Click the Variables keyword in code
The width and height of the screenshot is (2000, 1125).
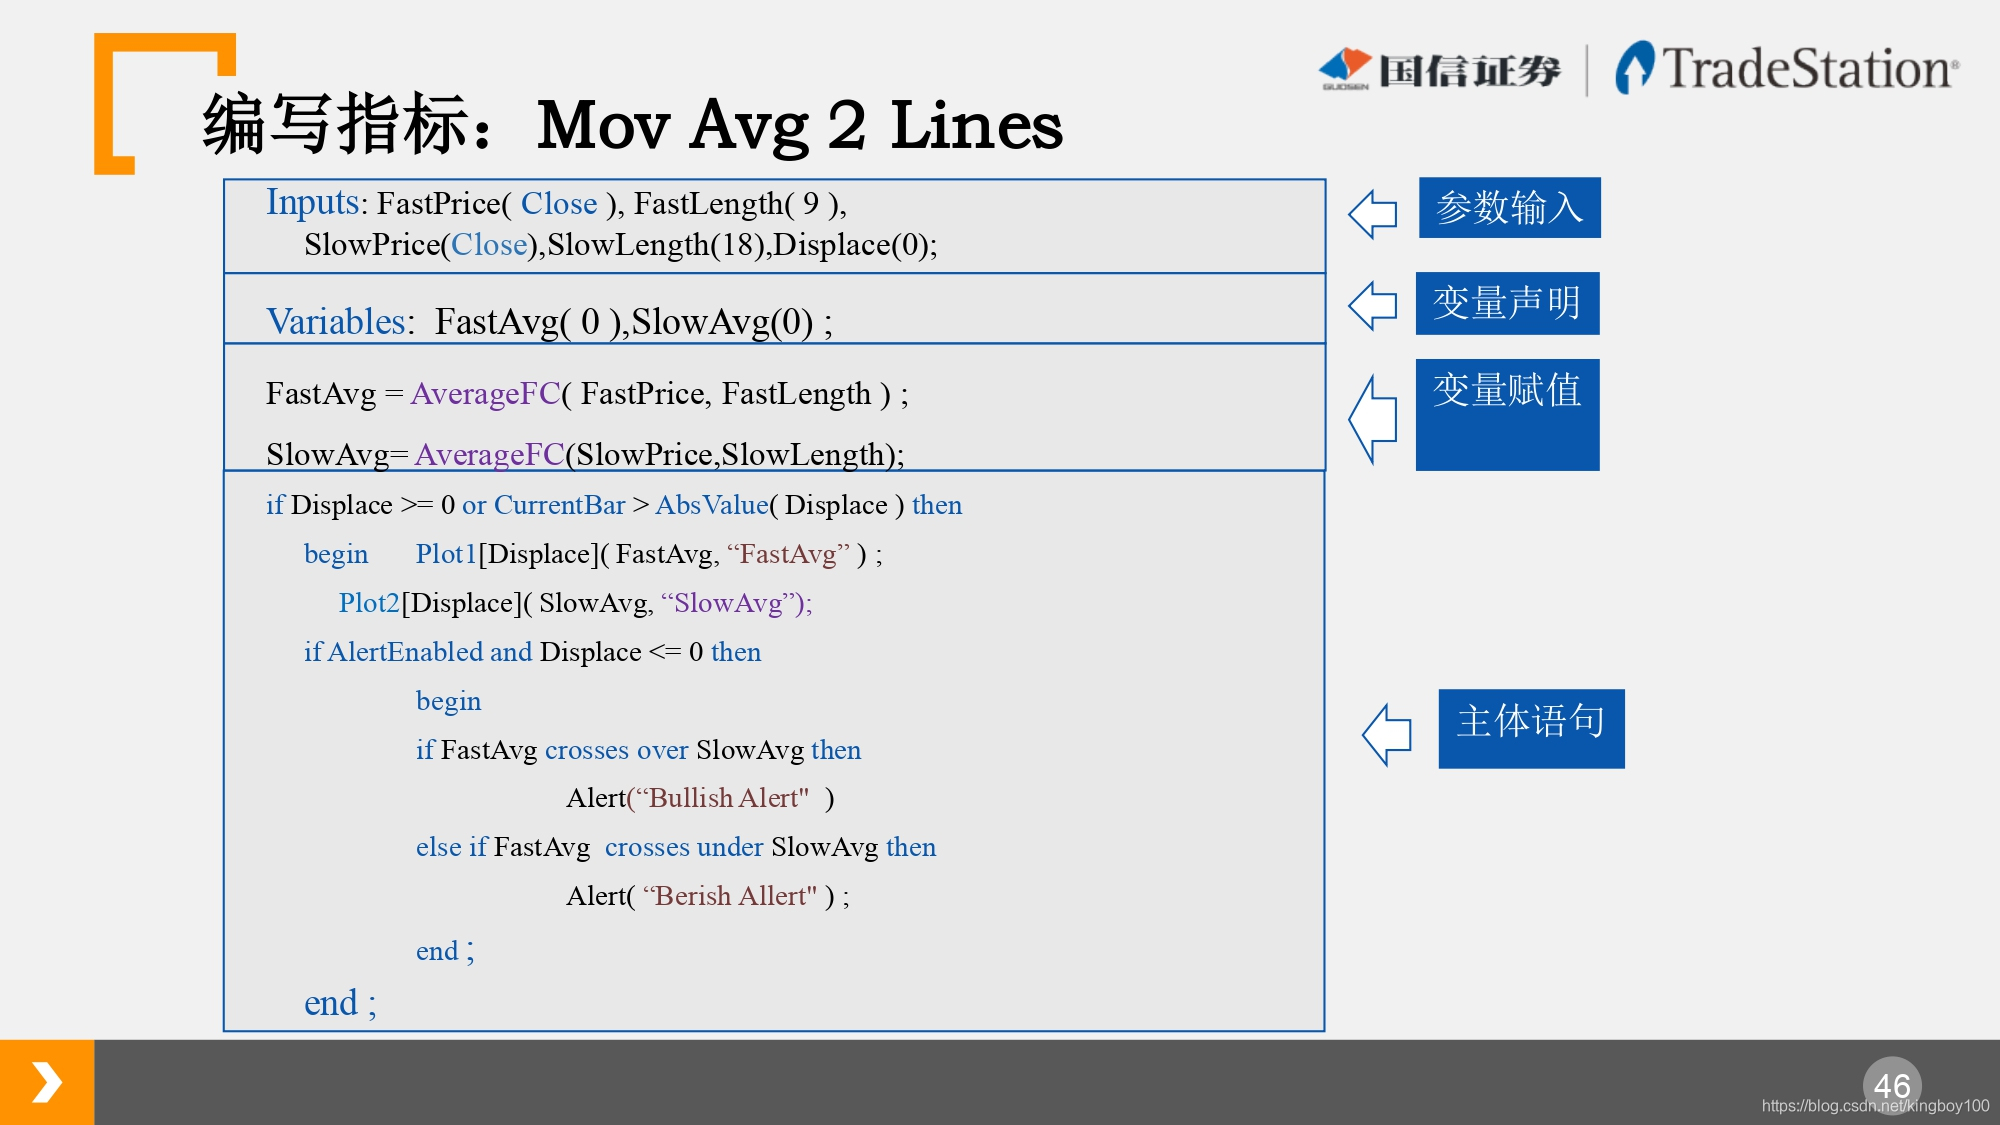click(336, 321)
